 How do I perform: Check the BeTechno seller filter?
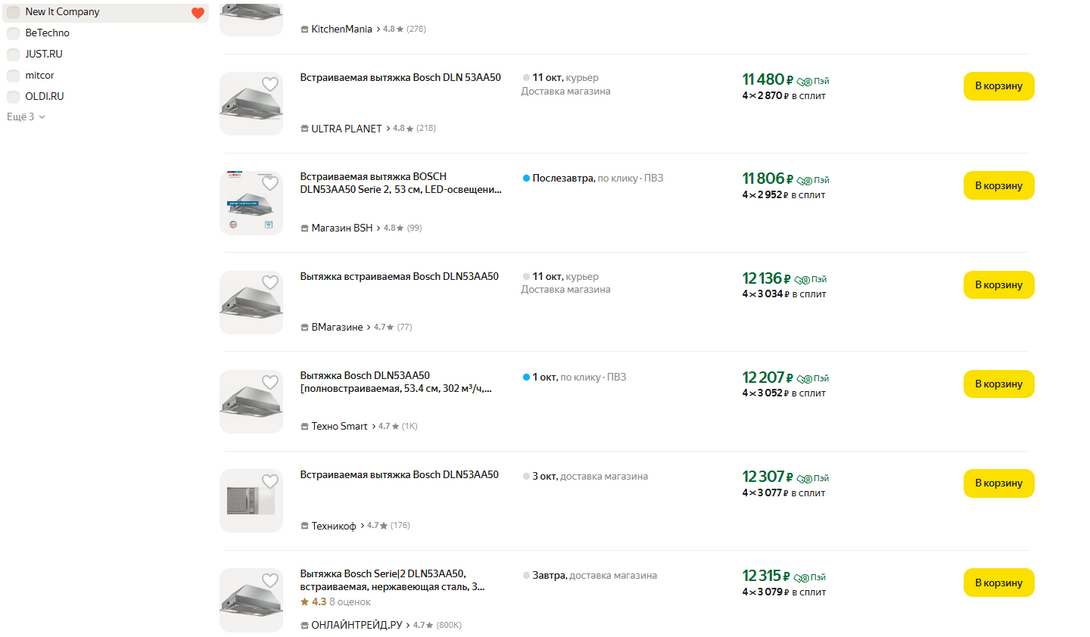[x=13, y=33]
